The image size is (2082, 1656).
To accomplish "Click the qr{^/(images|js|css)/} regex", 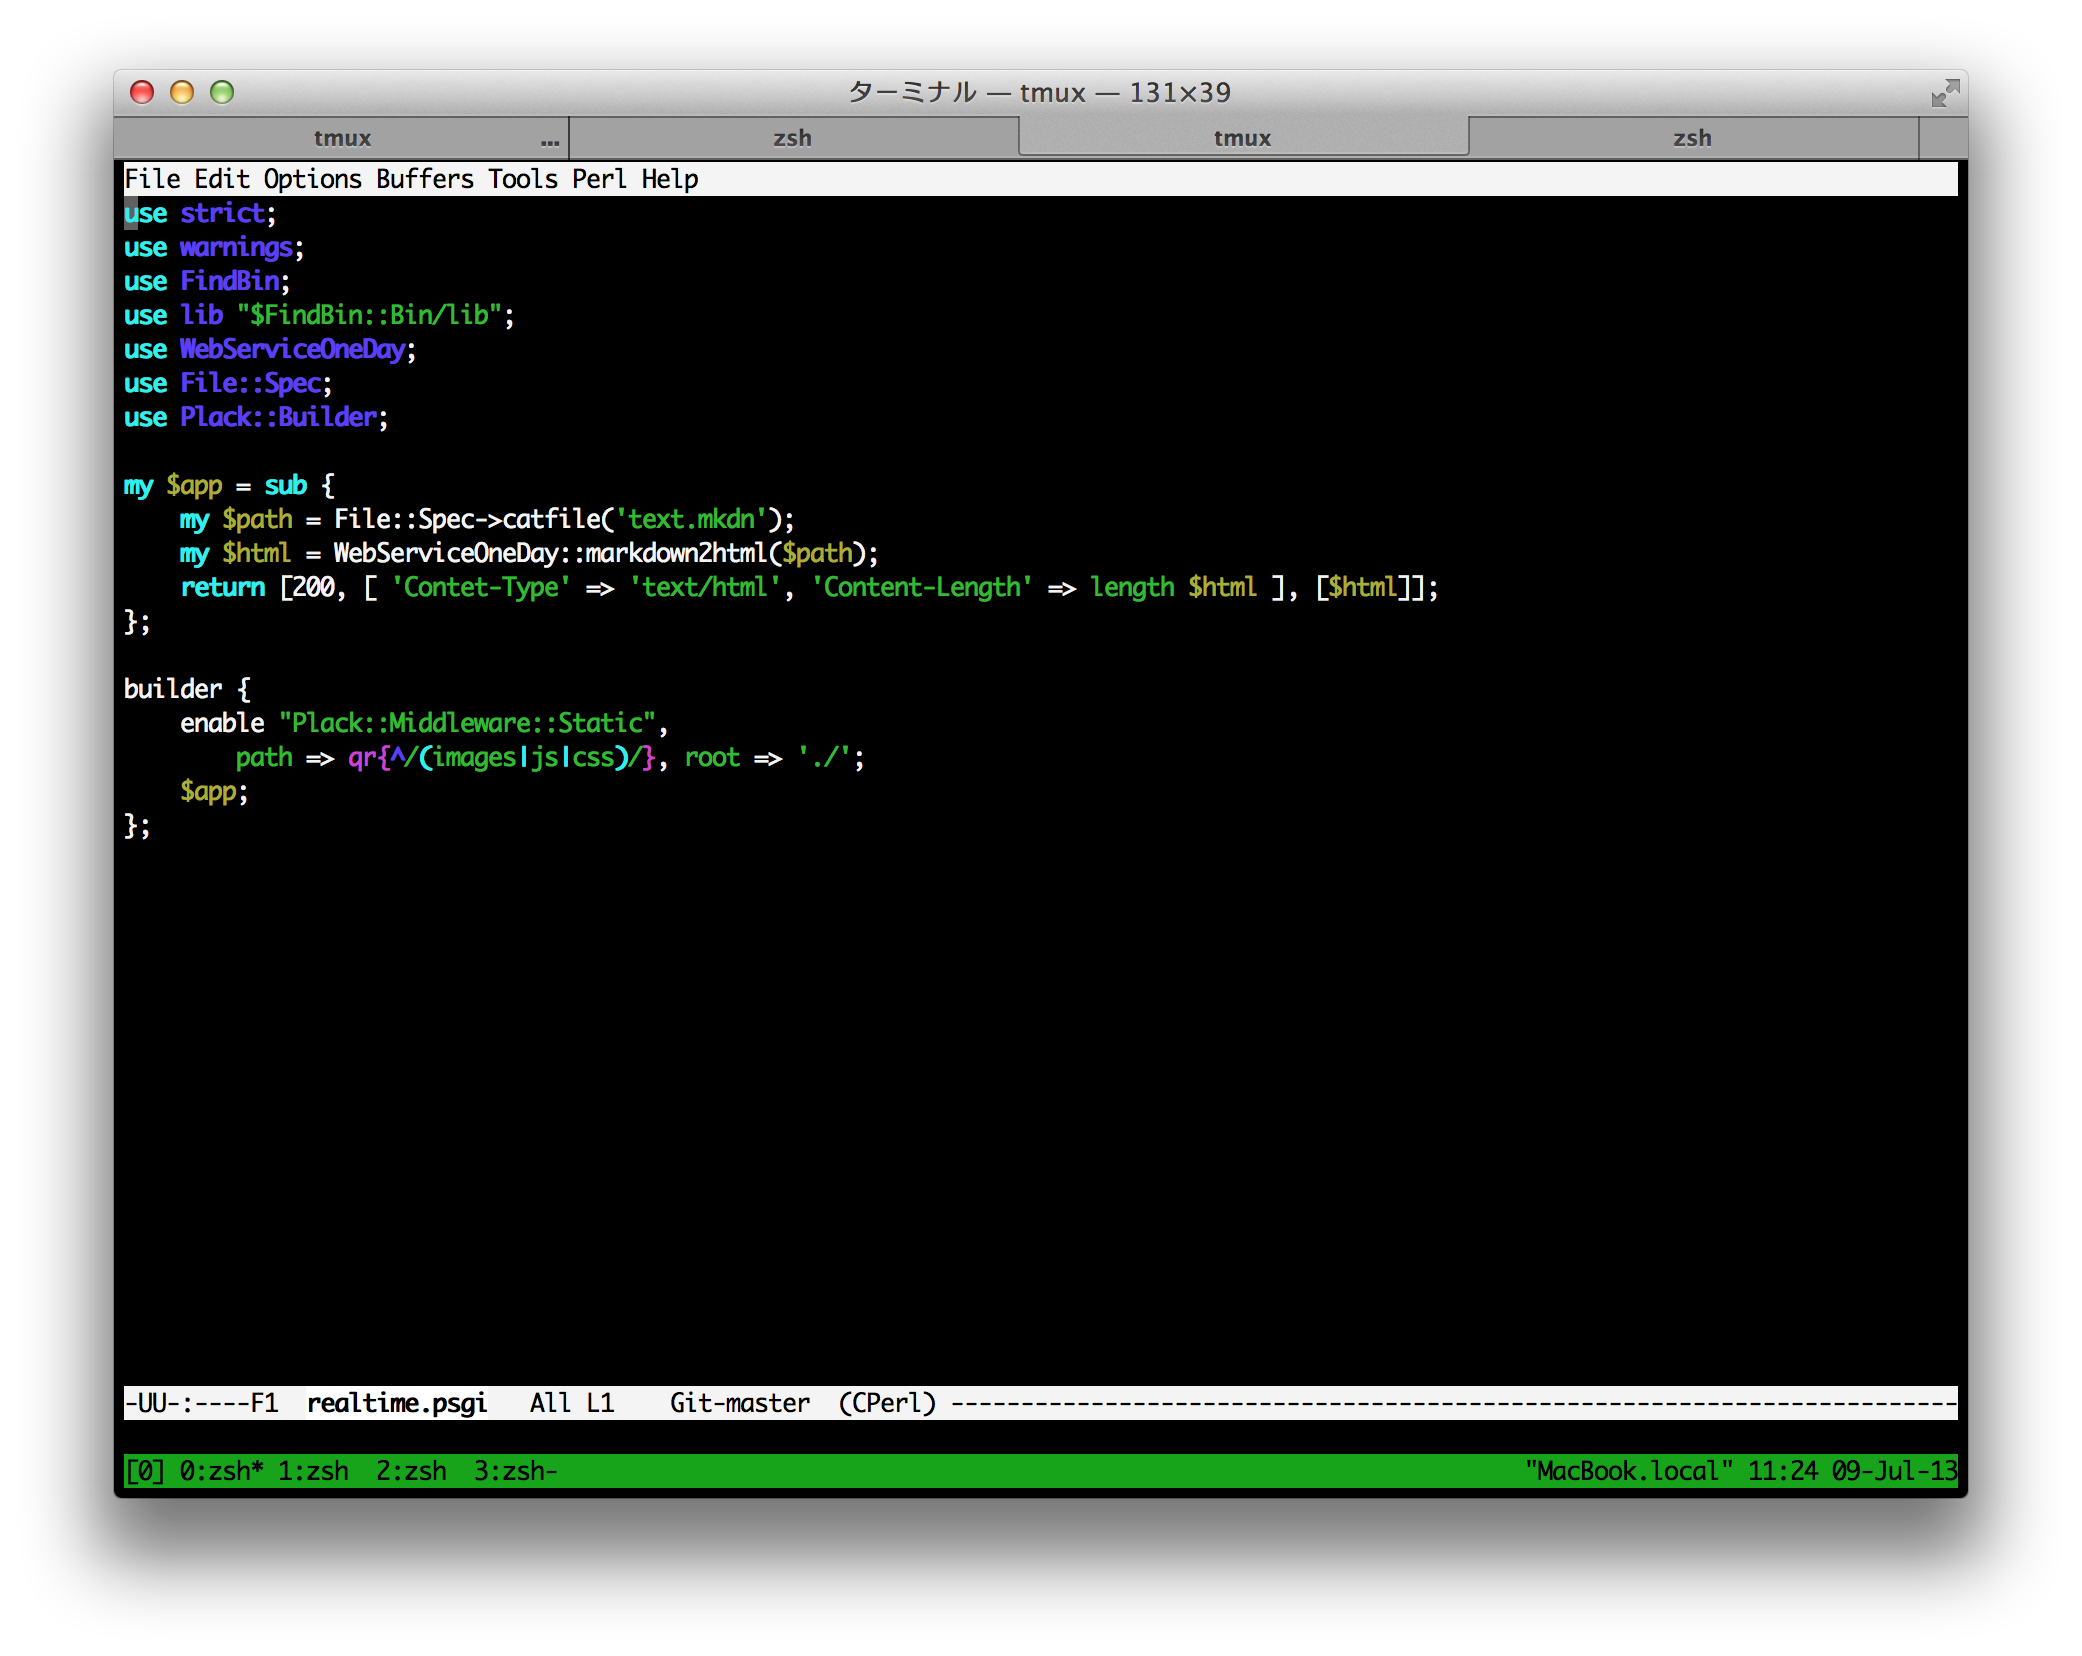I will [x=502, y=757].
